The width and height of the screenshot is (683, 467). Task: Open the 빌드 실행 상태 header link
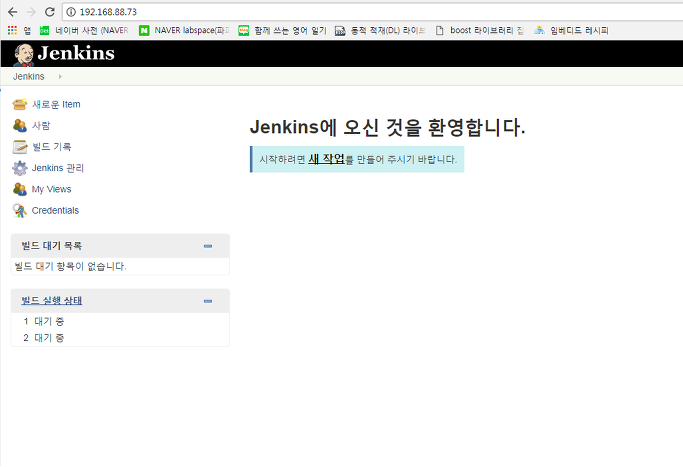click(52, 301)
